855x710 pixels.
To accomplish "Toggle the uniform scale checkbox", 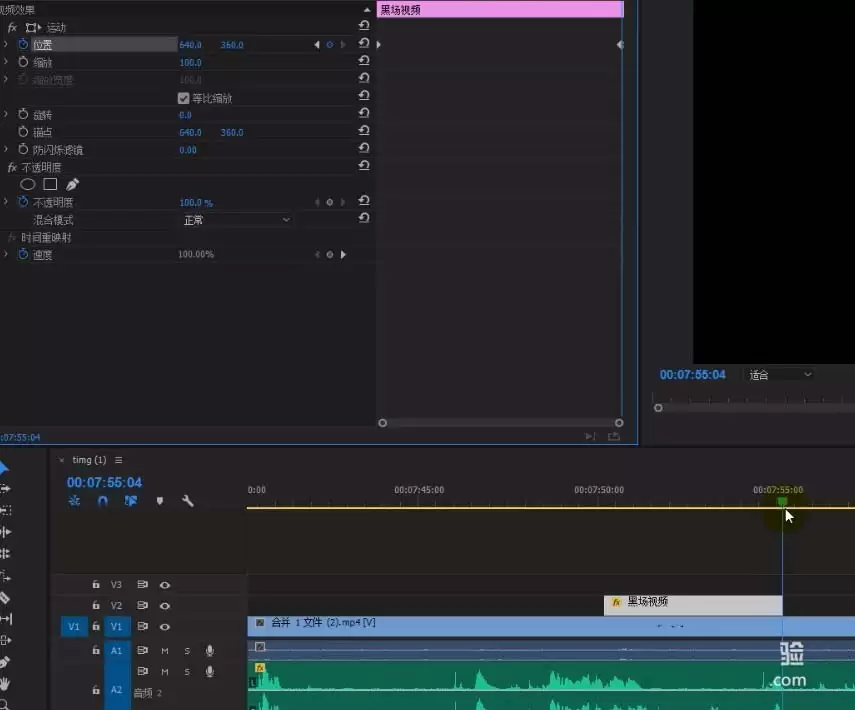I will click(x=183, y=98).
